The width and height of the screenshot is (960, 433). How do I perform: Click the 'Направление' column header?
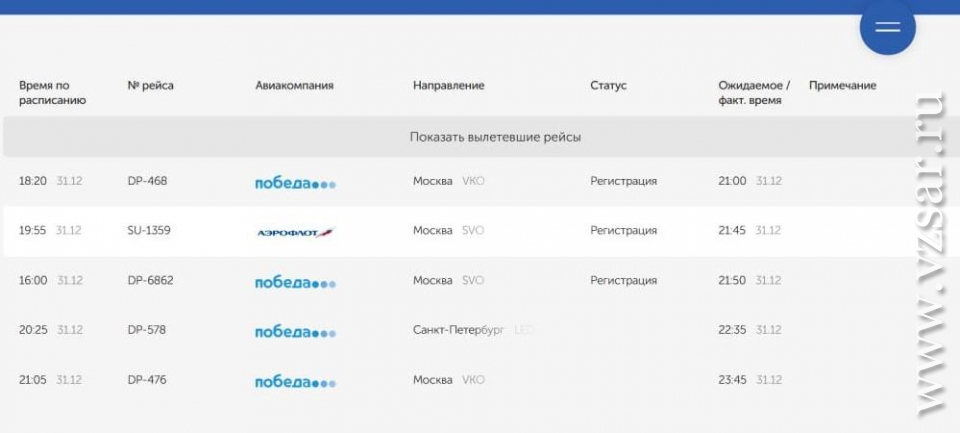pyautogui.click(x=448, y=86)
